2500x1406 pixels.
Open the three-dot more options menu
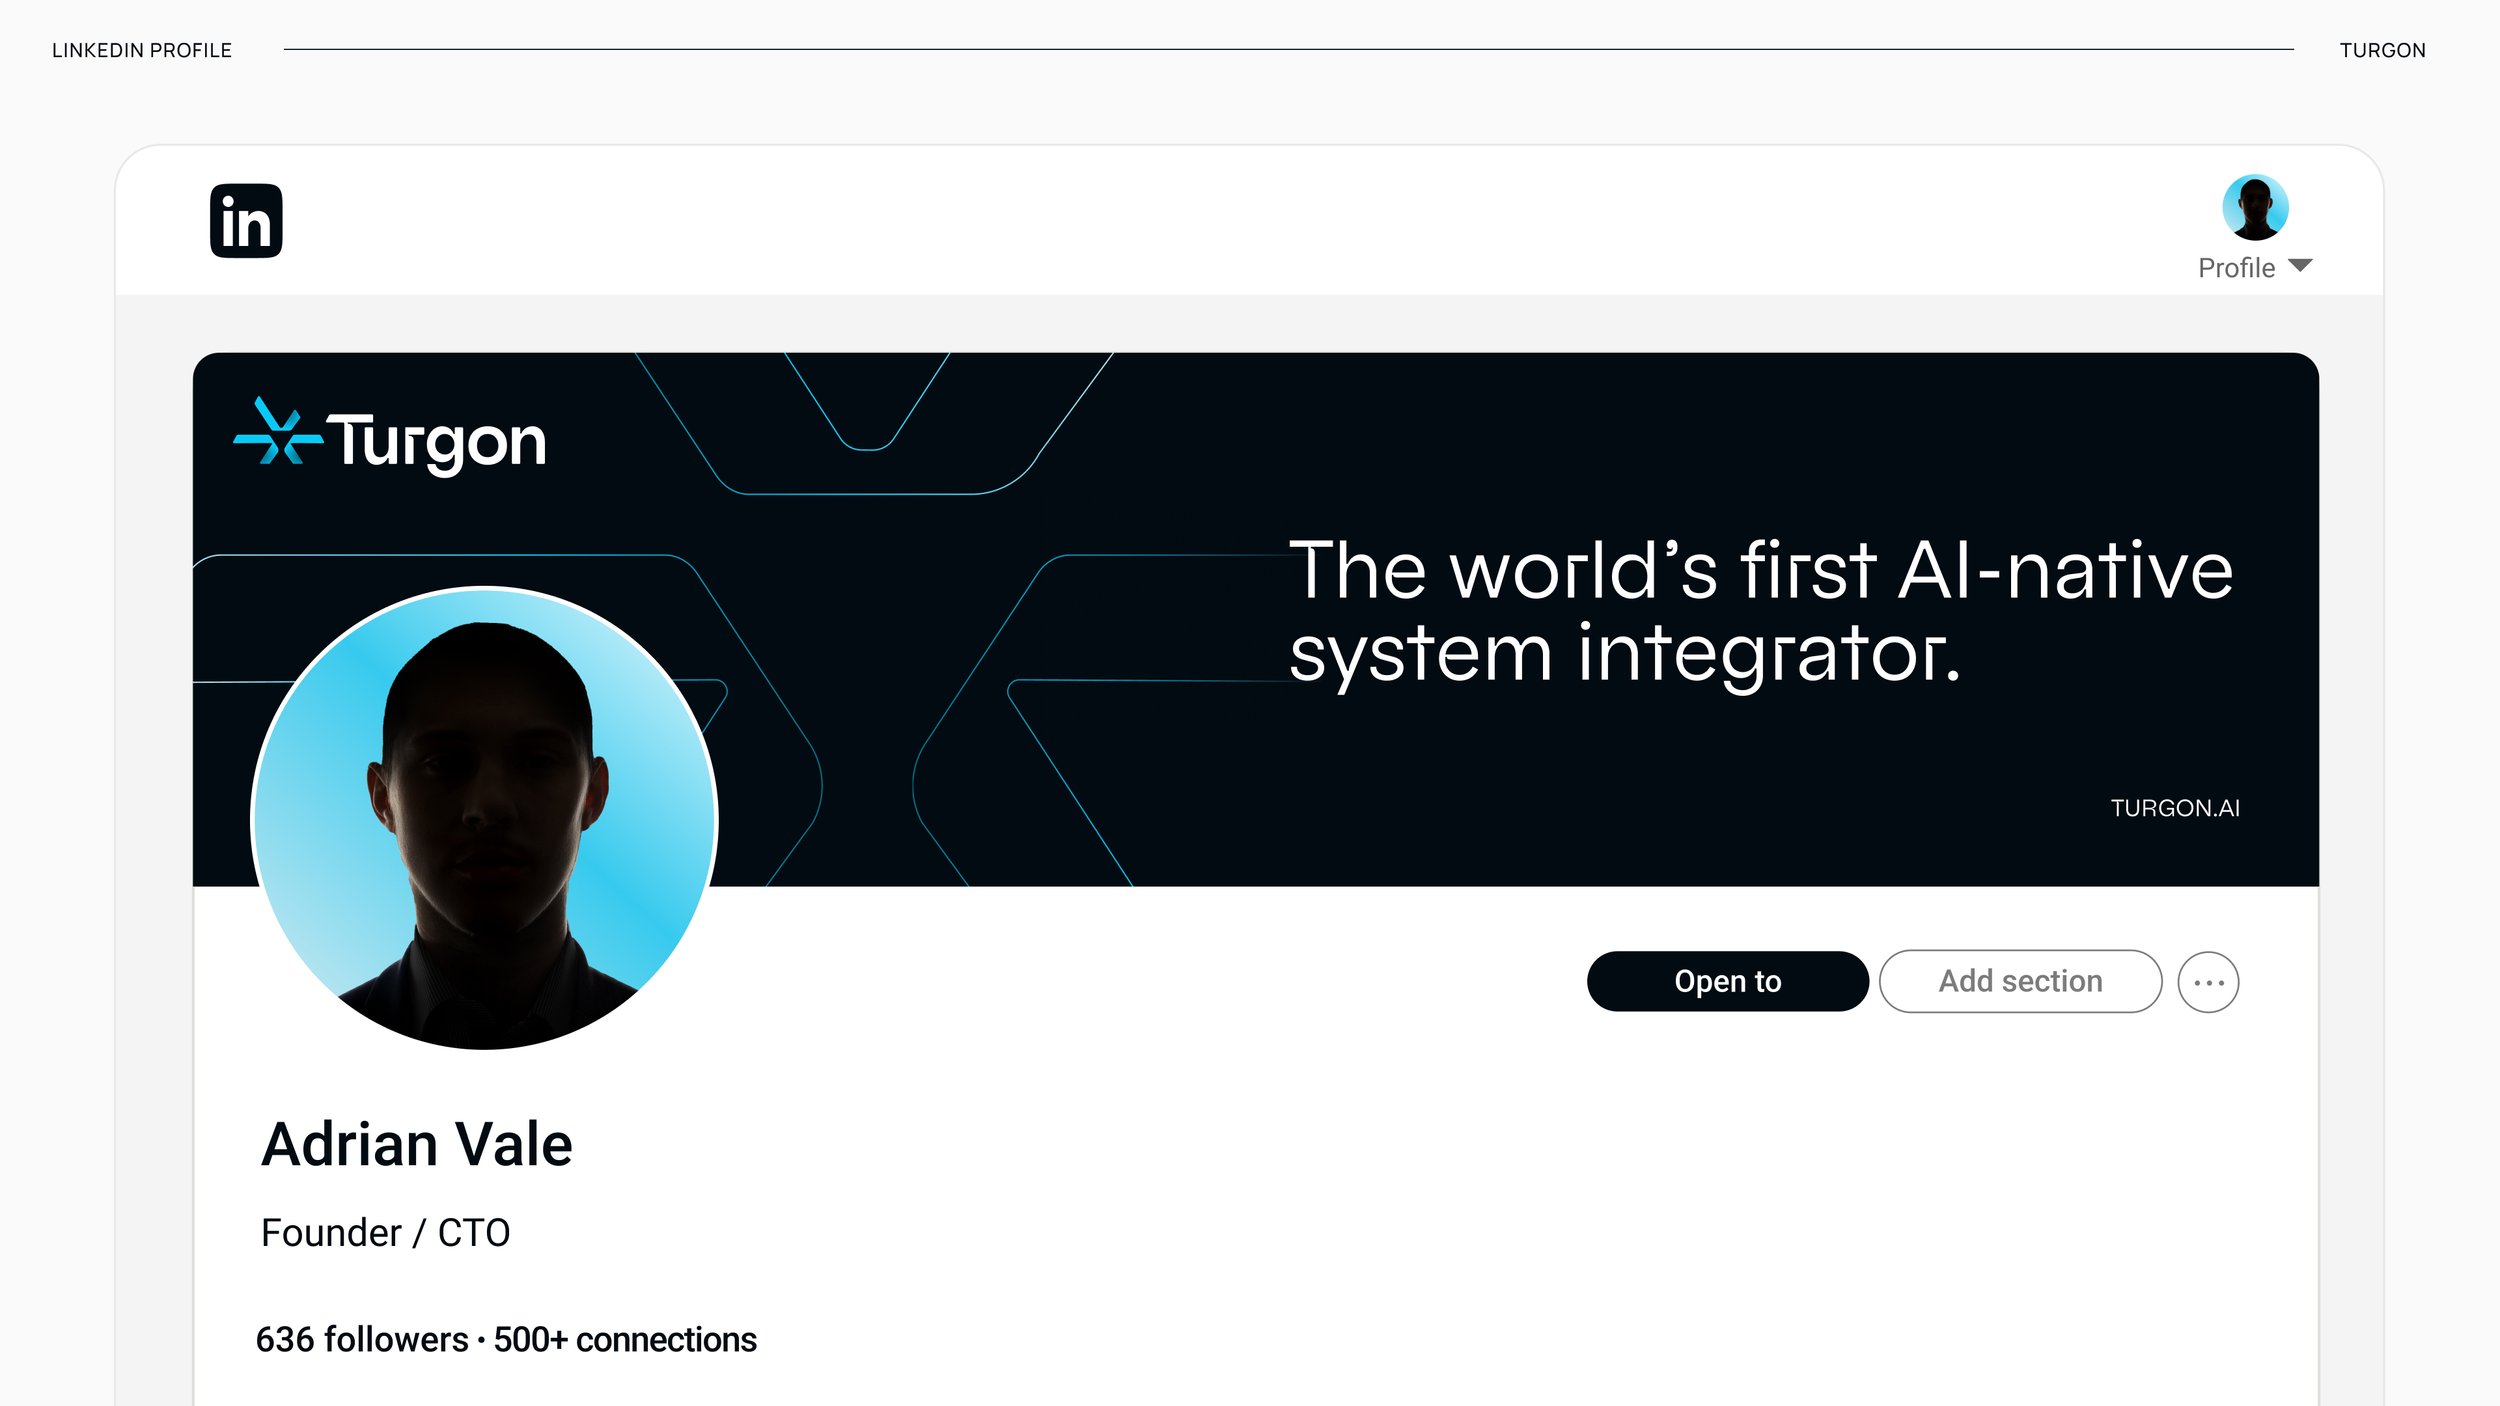(x=2208, y=982)
